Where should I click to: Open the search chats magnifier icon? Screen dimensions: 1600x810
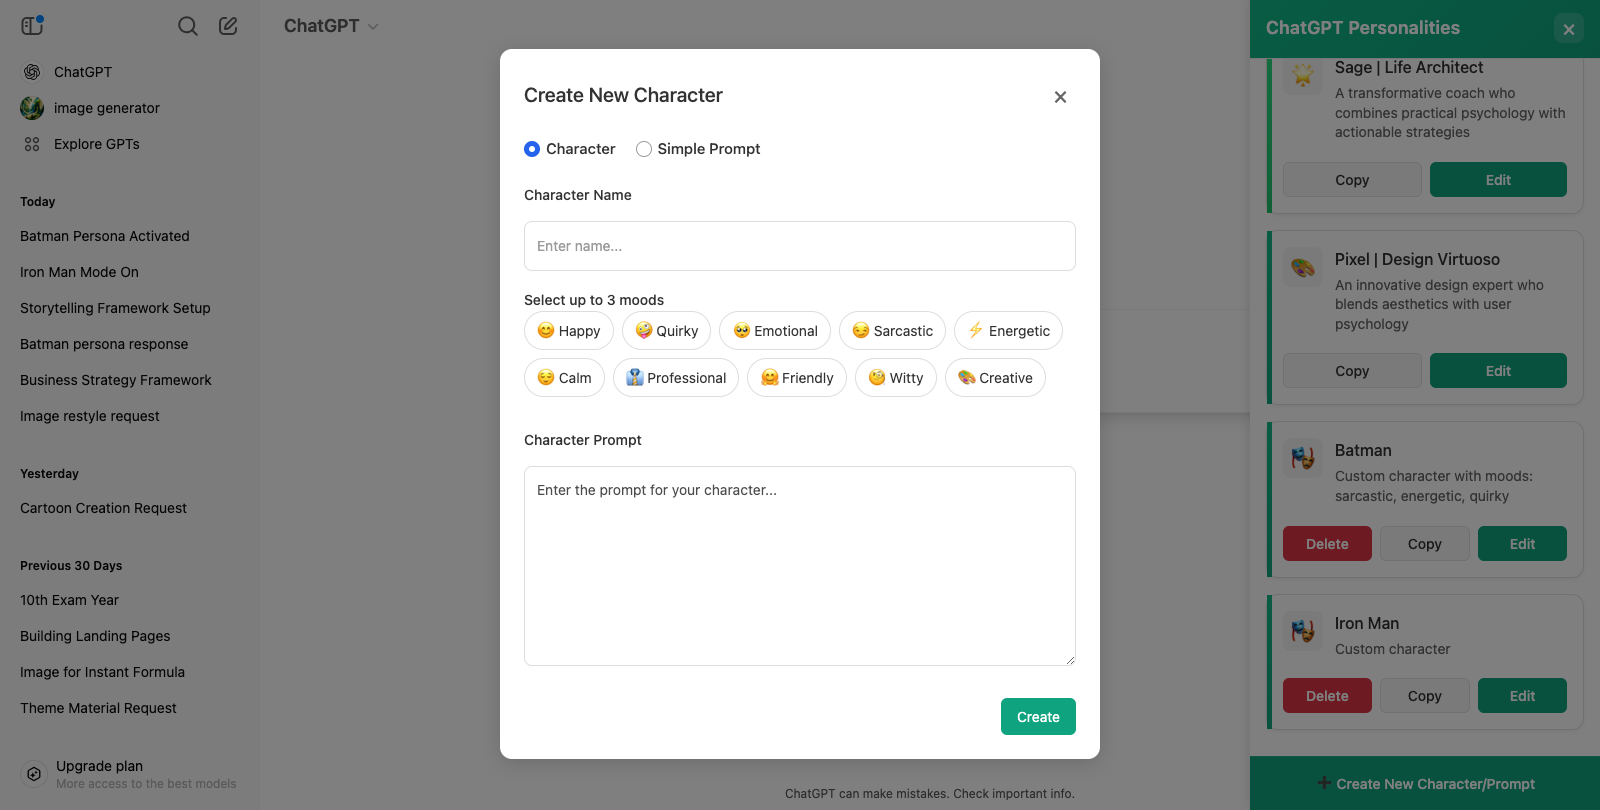point(188,26)
